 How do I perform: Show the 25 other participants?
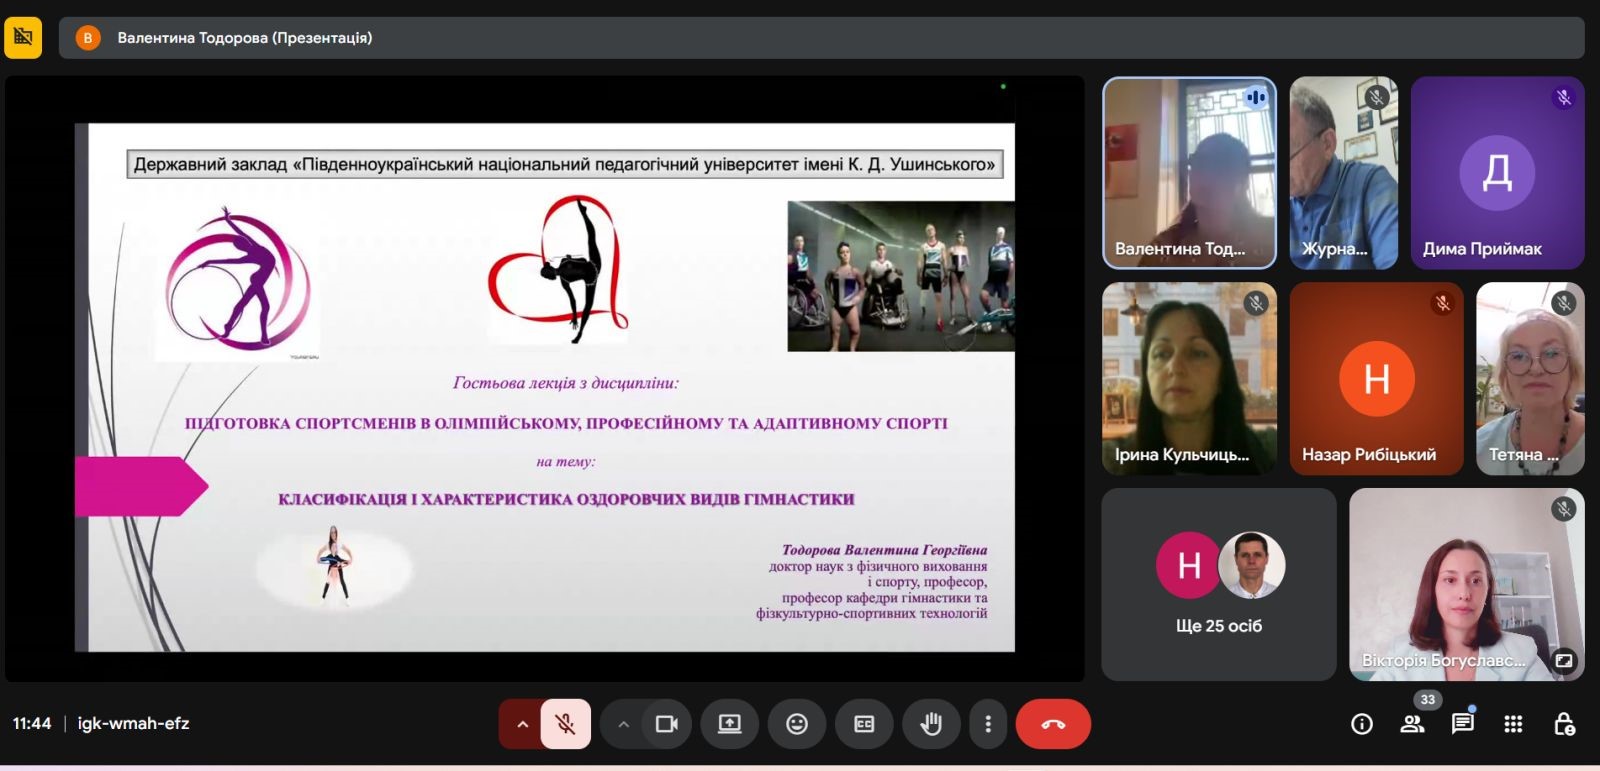pyautogui.click(x=1218, y=584)
